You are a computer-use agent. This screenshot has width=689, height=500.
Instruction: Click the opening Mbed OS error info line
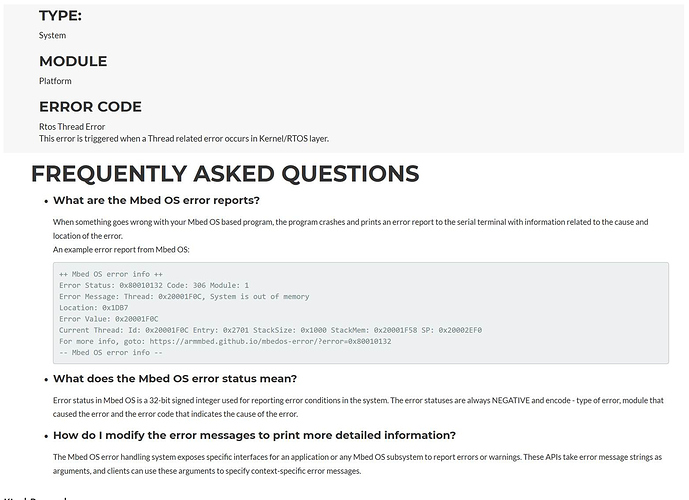coord(111,274)
